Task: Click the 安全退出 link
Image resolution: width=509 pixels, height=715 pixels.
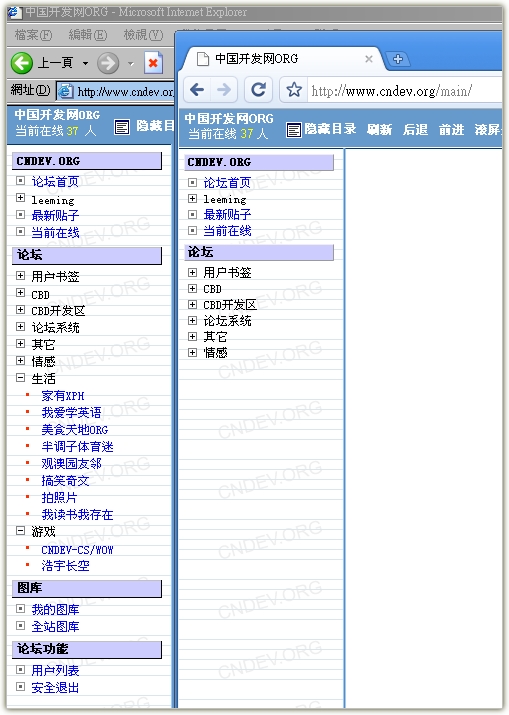Action: (55, 687)
